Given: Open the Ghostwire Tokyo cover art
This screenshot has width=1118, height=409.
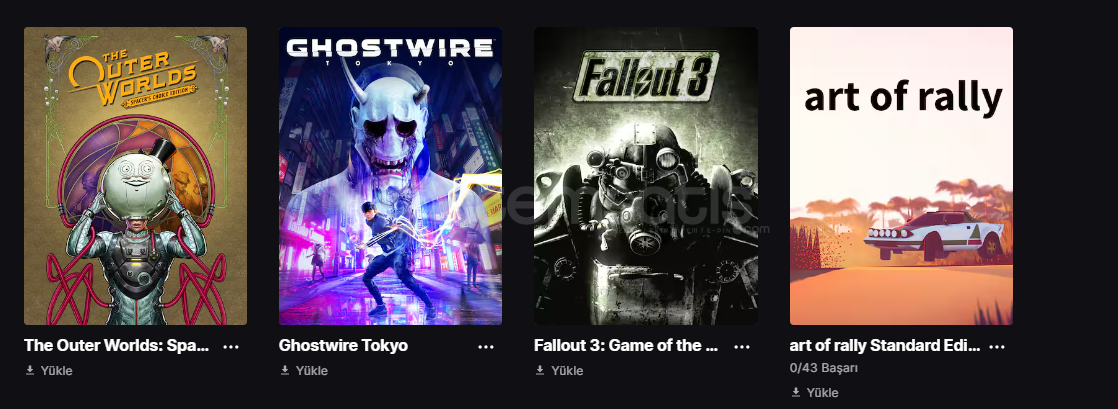Looking at the screenshot, I should click(x=390, y=176).
